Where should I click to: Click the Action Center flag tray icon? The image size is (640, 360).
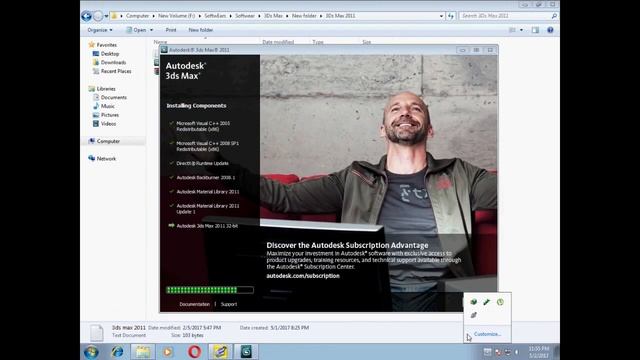coord(498,351)
